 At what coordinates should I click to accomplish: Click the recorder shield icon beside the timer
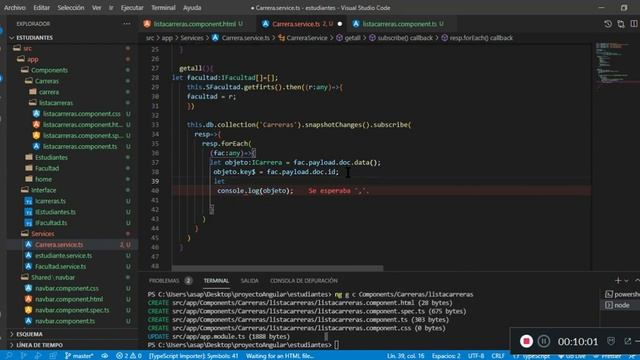611,341
